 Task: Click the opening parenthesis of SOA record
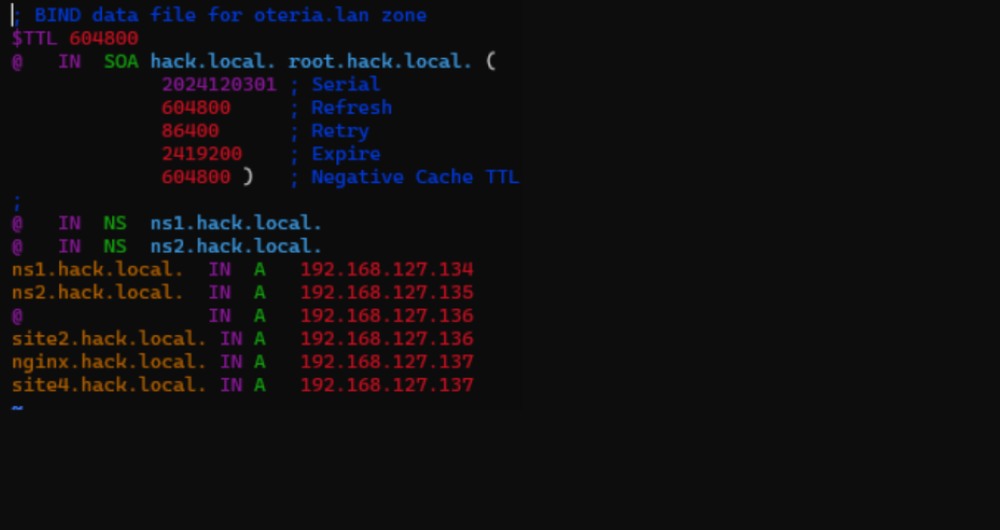pos(490,62)
